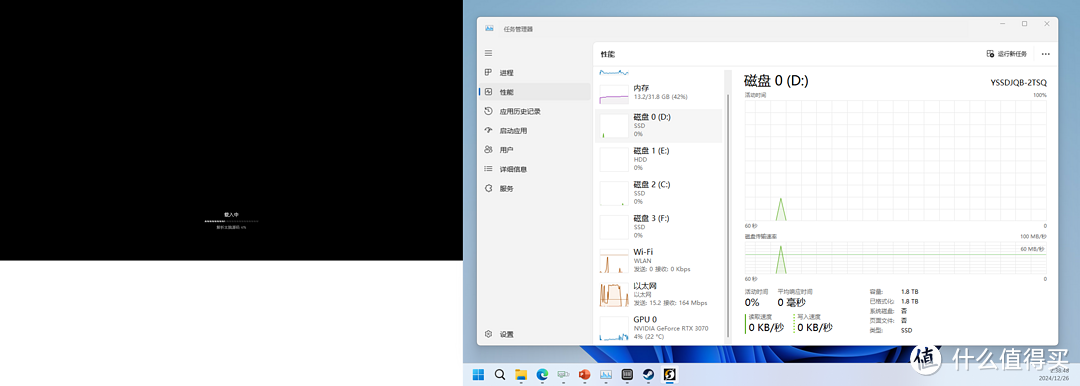The height and width of the screenshot is (386, 1080).
Task: Open 应用历史记录 (App history) page
Action: (534, 111)
